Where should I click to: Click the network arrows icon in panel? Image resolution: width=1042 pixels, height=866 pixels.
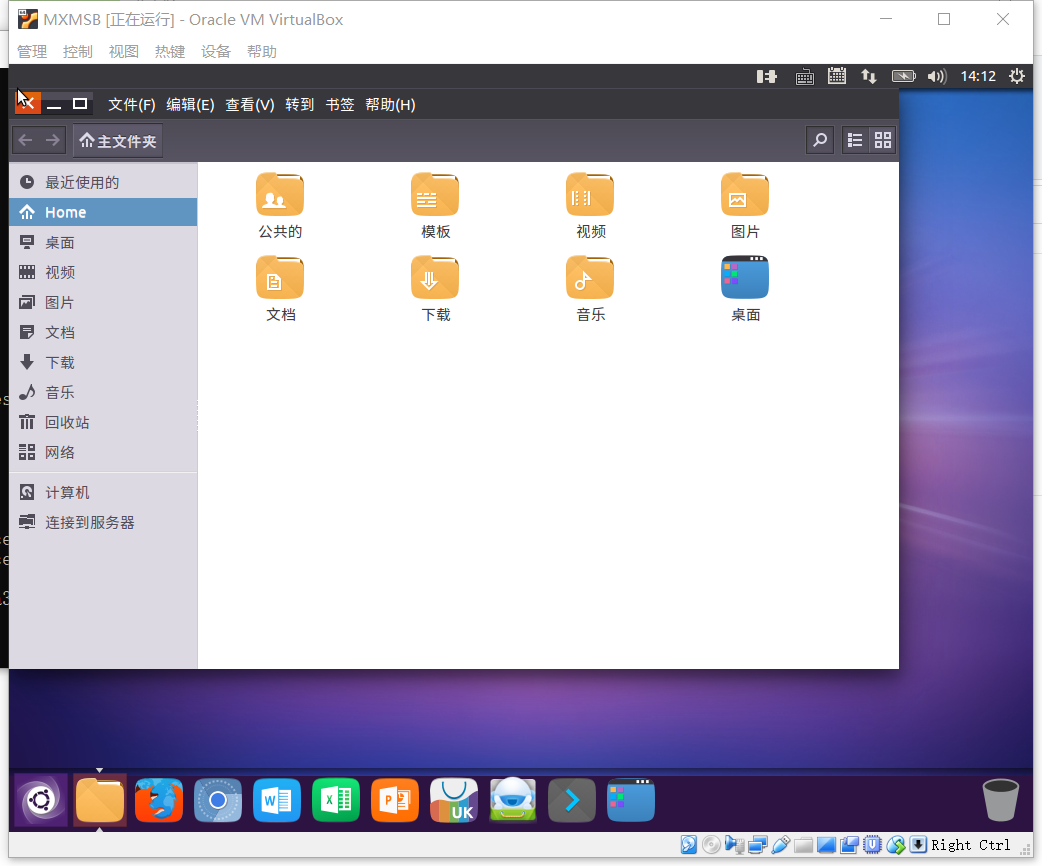point(869,76)
